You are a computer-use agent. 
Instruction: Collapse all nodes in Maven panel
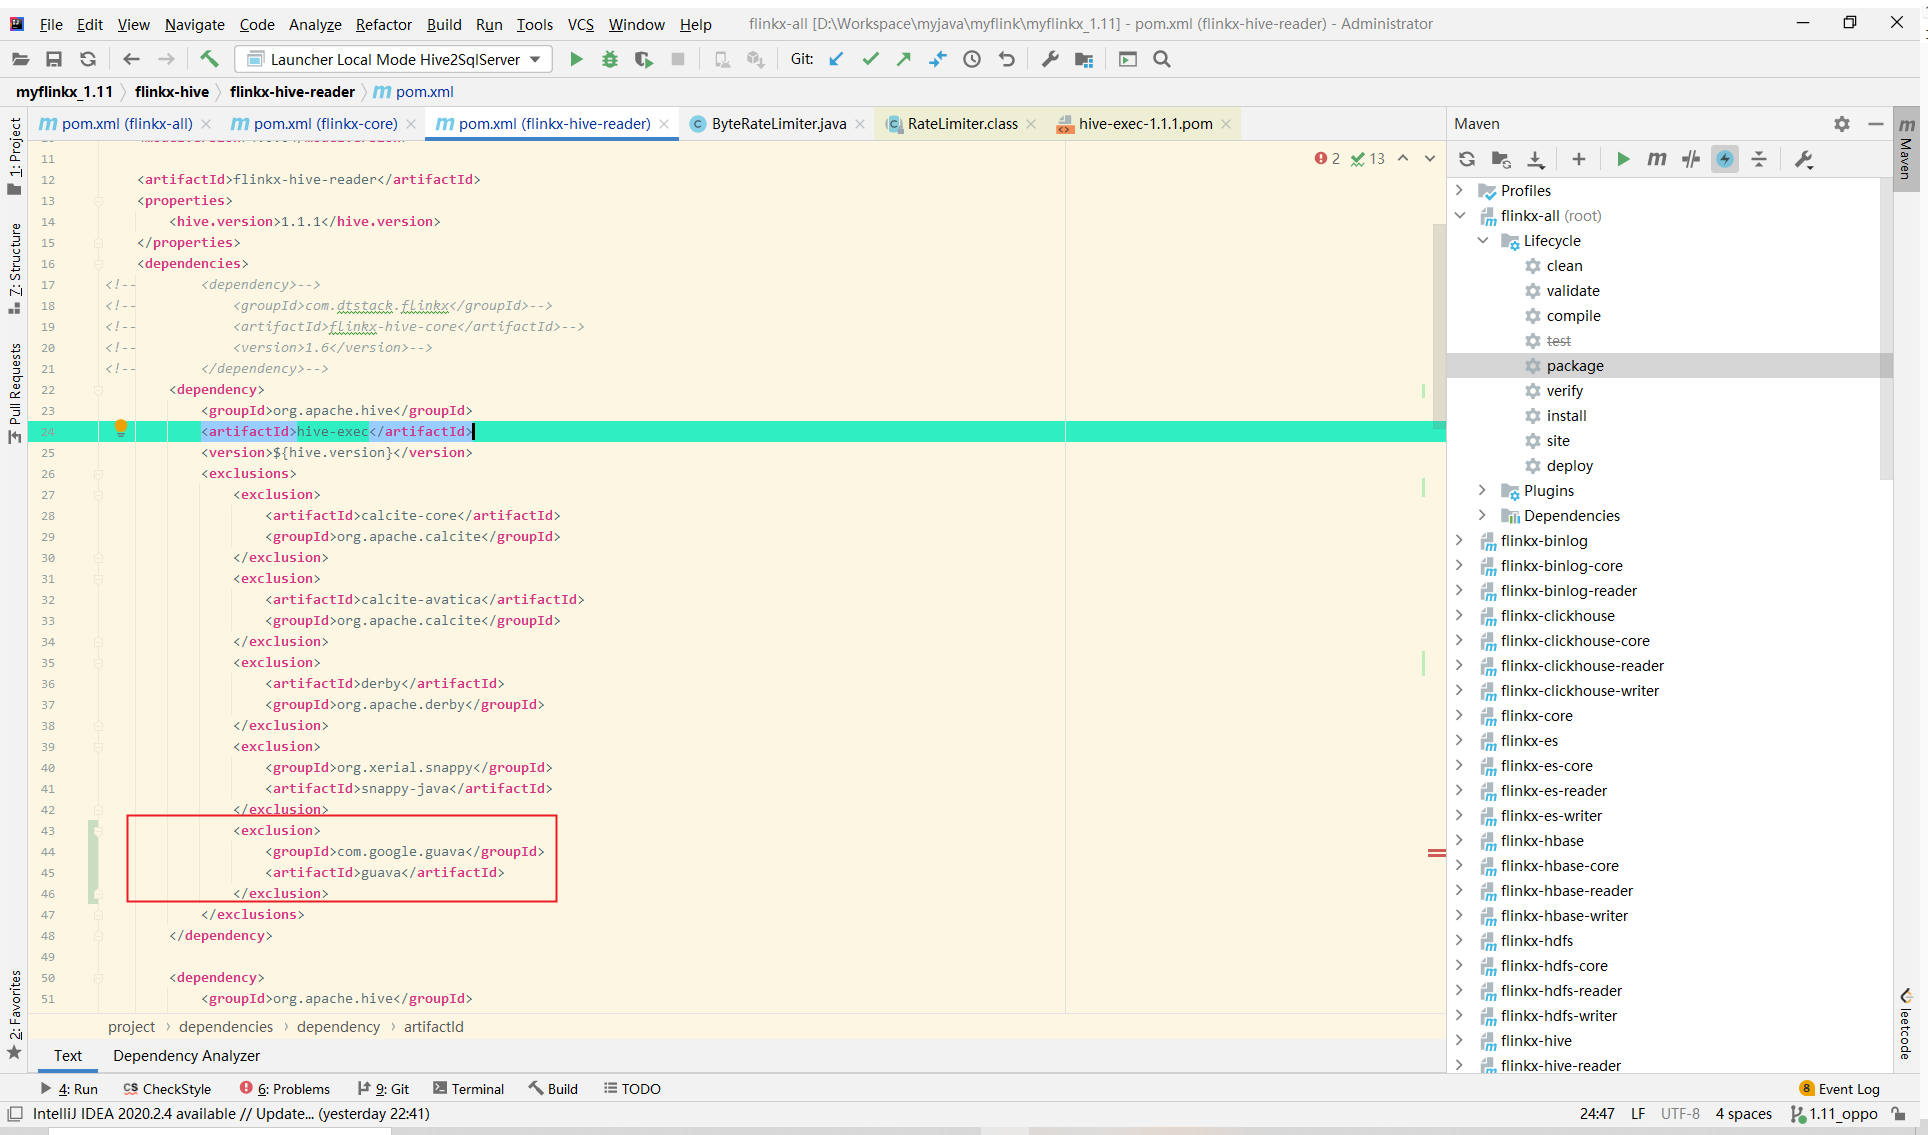[x=1759, y=159]
